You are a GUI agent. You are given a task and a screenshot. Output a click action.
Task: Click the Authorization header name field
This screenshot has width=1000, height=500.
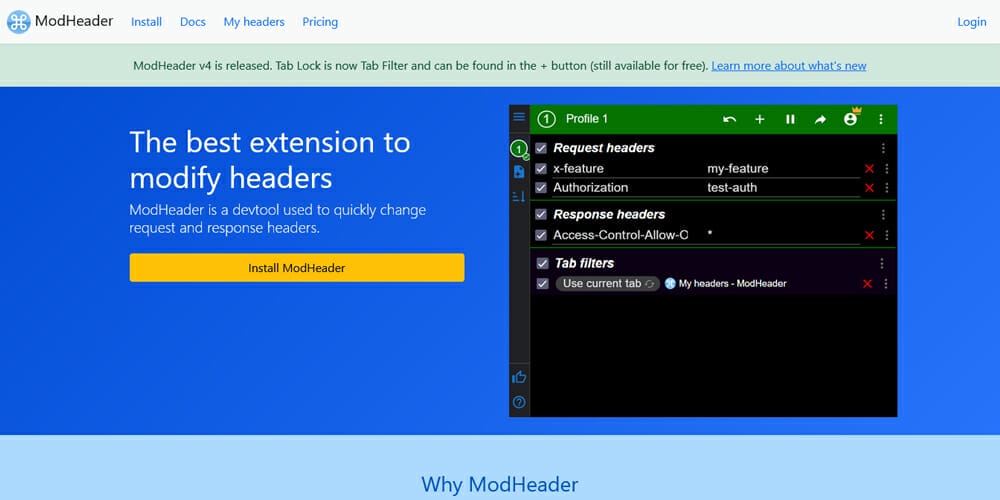[619, 188]
